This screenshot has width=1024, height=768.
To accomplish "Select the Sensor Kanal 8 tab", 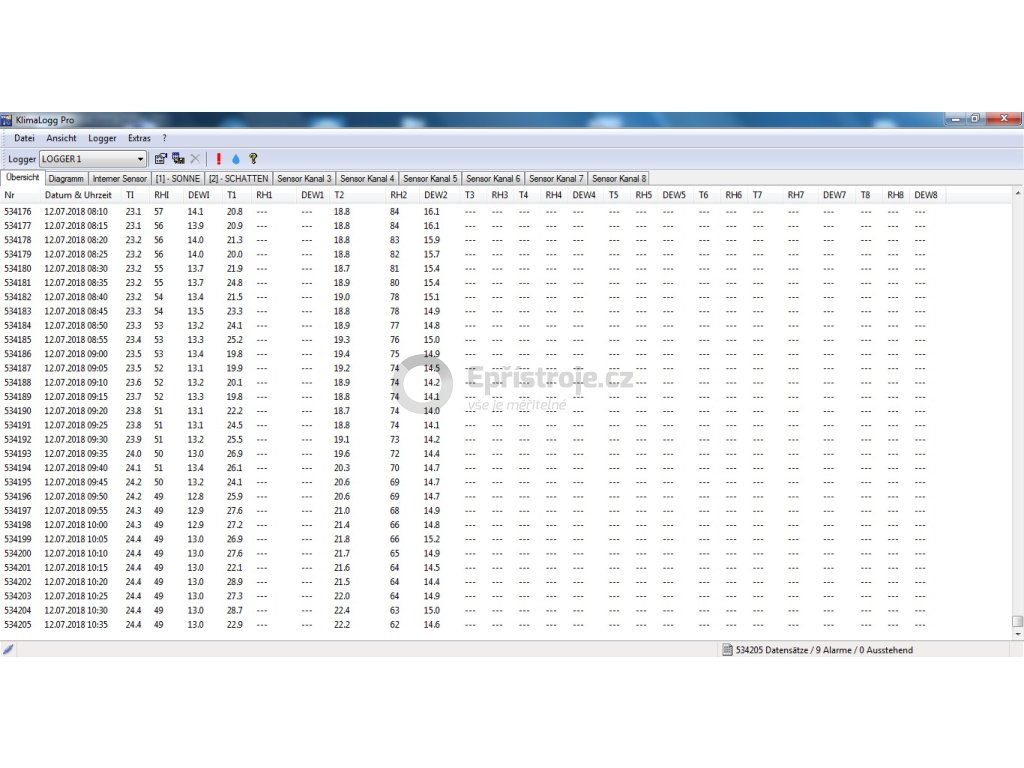I will (619, 179).
